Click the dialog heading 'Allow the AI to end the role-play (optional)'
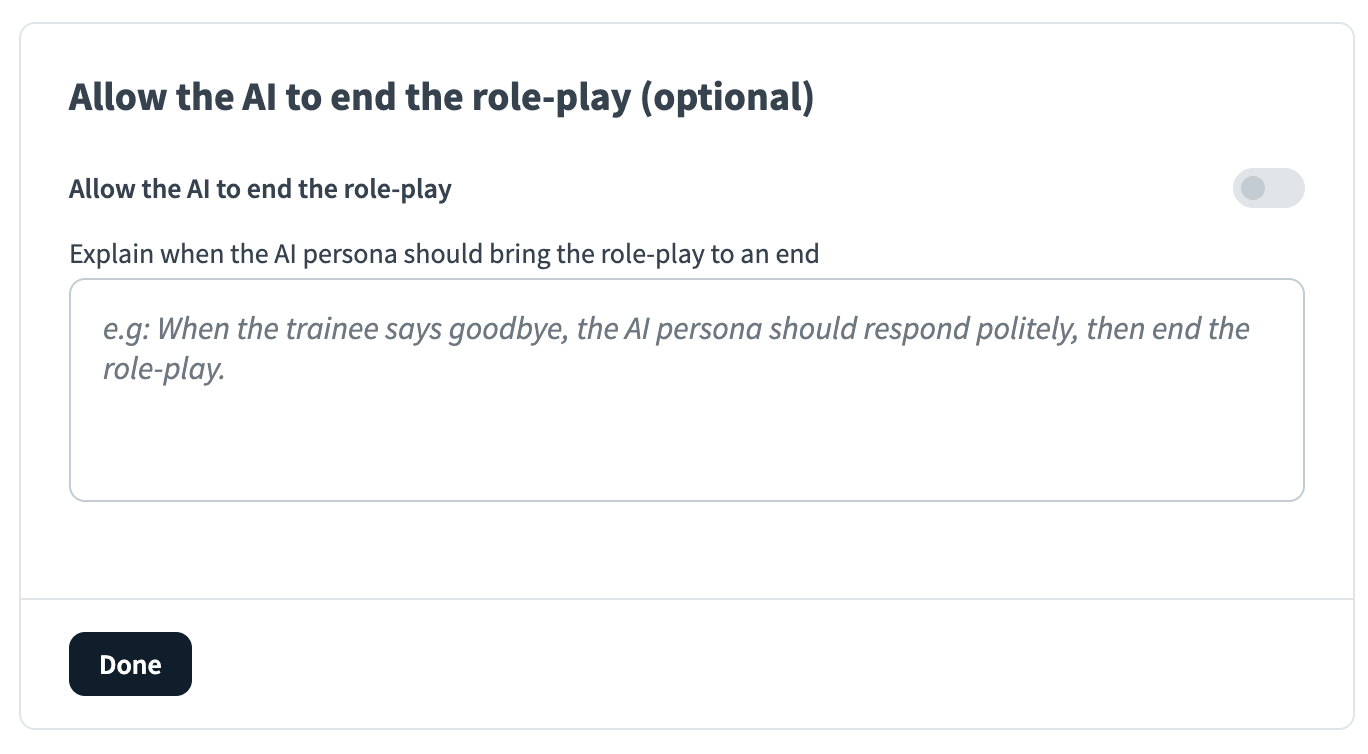 [441, 98]
